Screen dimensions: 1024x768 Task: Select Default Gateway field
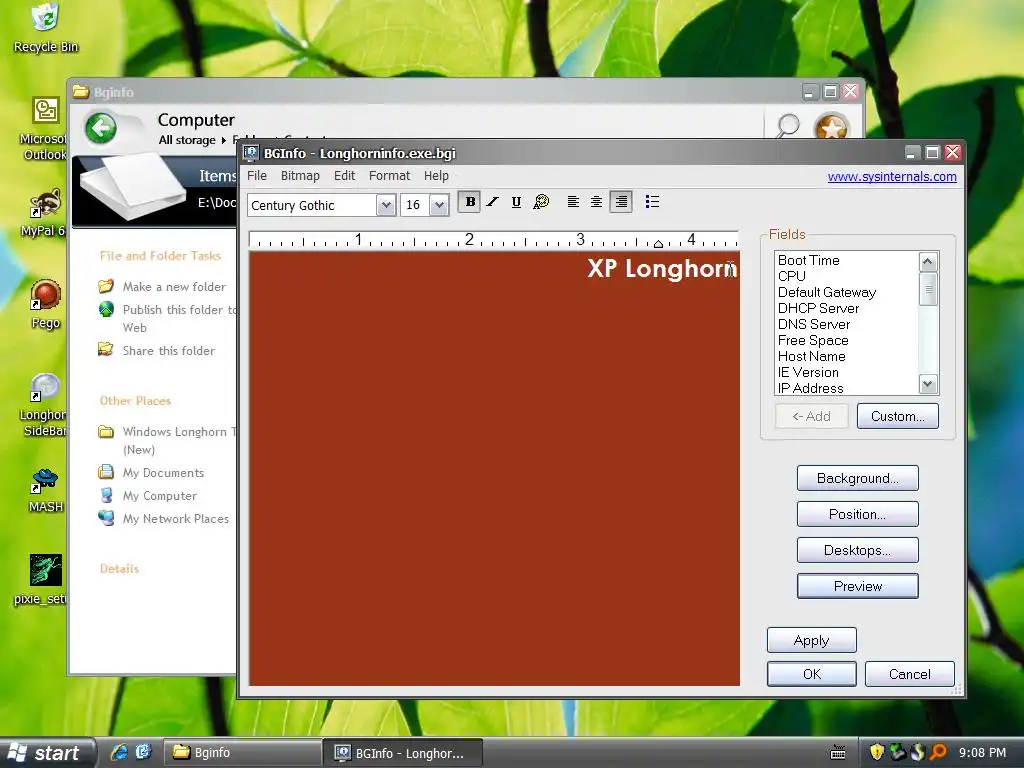coord(827,292)
